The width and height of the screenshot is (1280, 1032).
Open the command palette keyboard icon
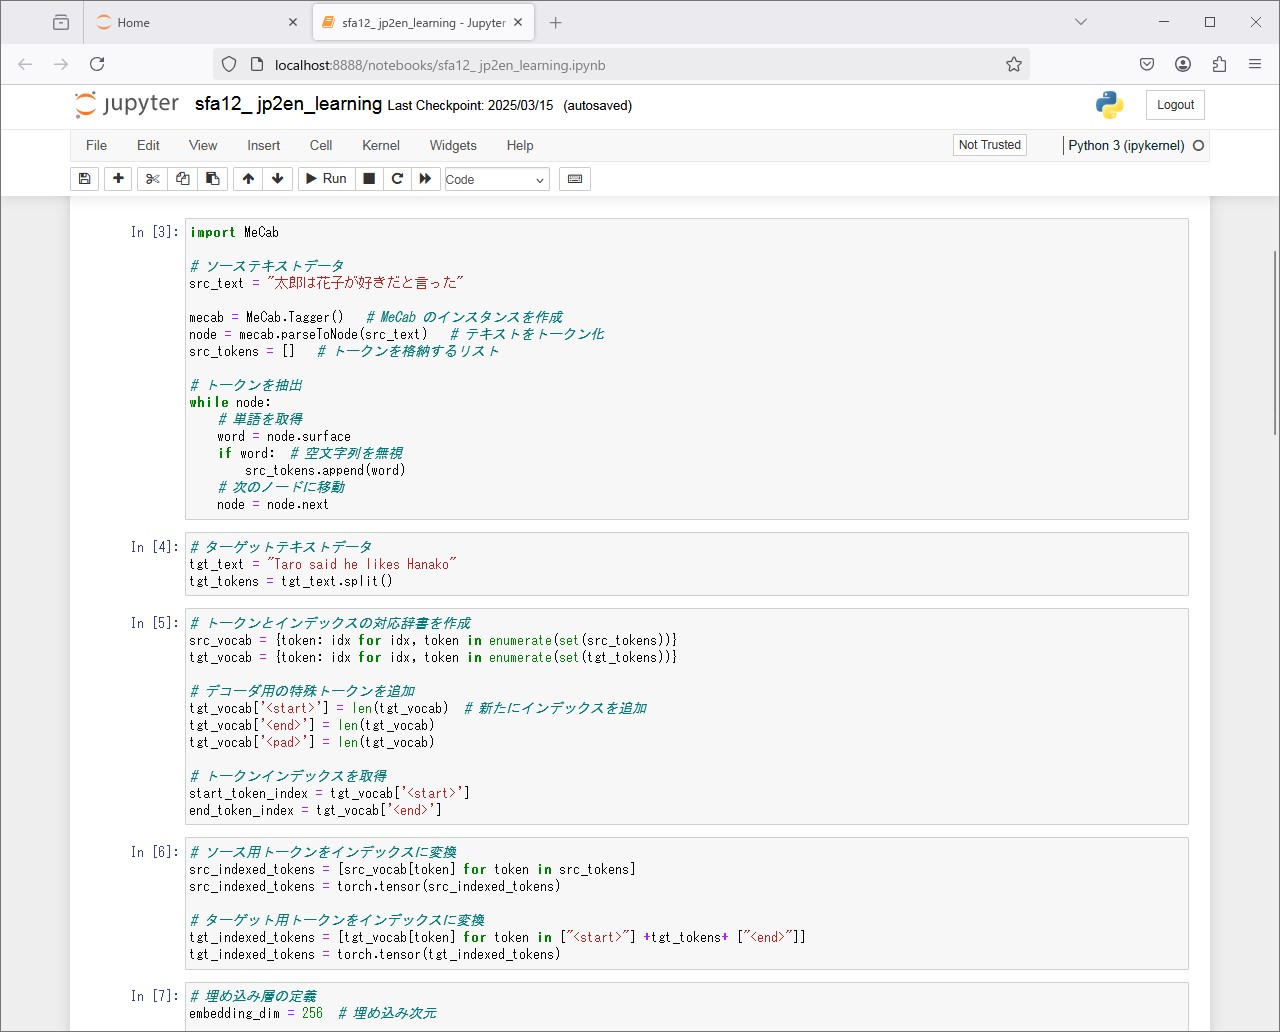click(575, 179)
